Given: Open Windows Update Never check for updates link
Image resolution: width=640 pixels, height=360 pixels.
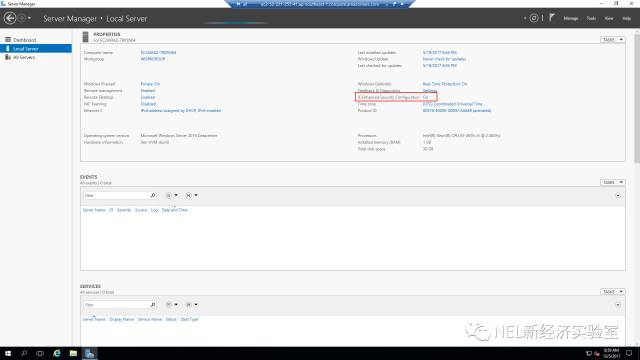Looking at the screenshot, I should (x=444, y=59).
